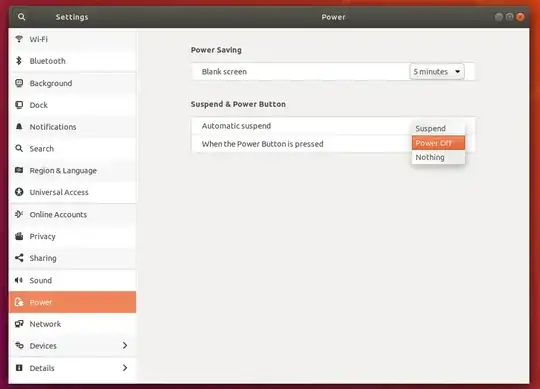The width and height of the screenshot is (540, 389).
Task: Select Network in sidebar
Action: pos(73,324)
